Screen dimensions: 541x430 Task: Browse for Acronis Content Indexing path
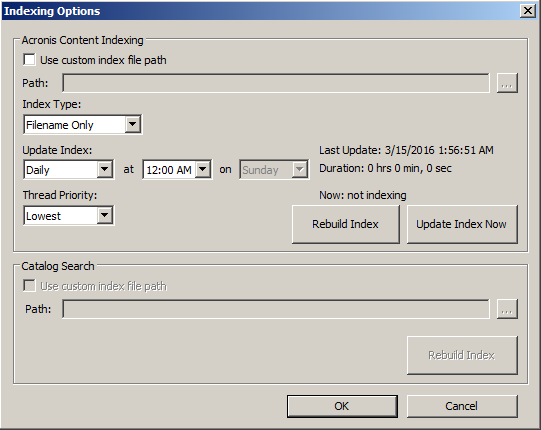[507, 83]
